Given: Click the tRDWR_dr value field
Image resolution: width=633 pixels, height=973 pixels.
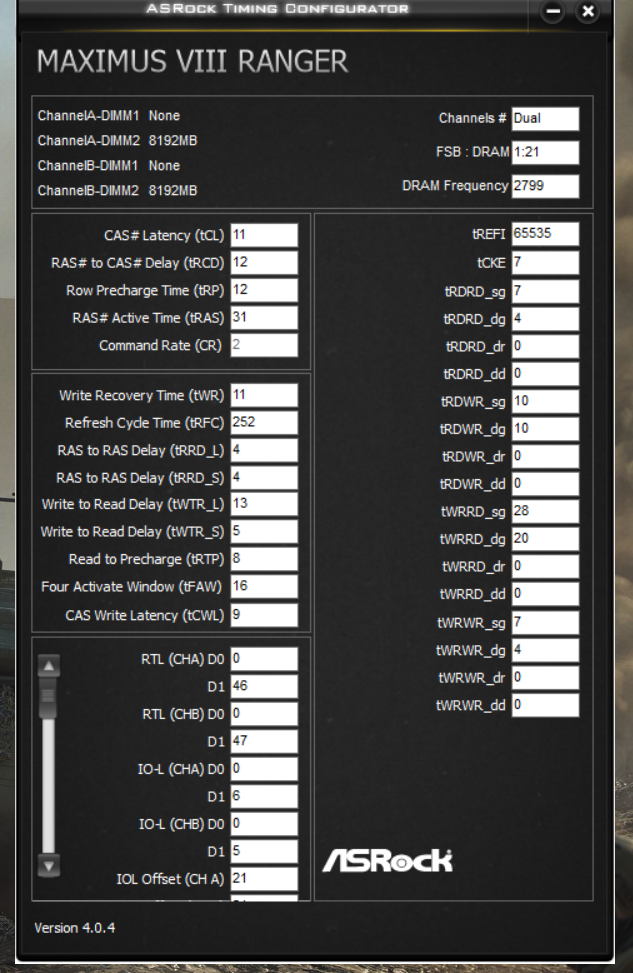Looking at the screenshot, I should coord(545,456).
